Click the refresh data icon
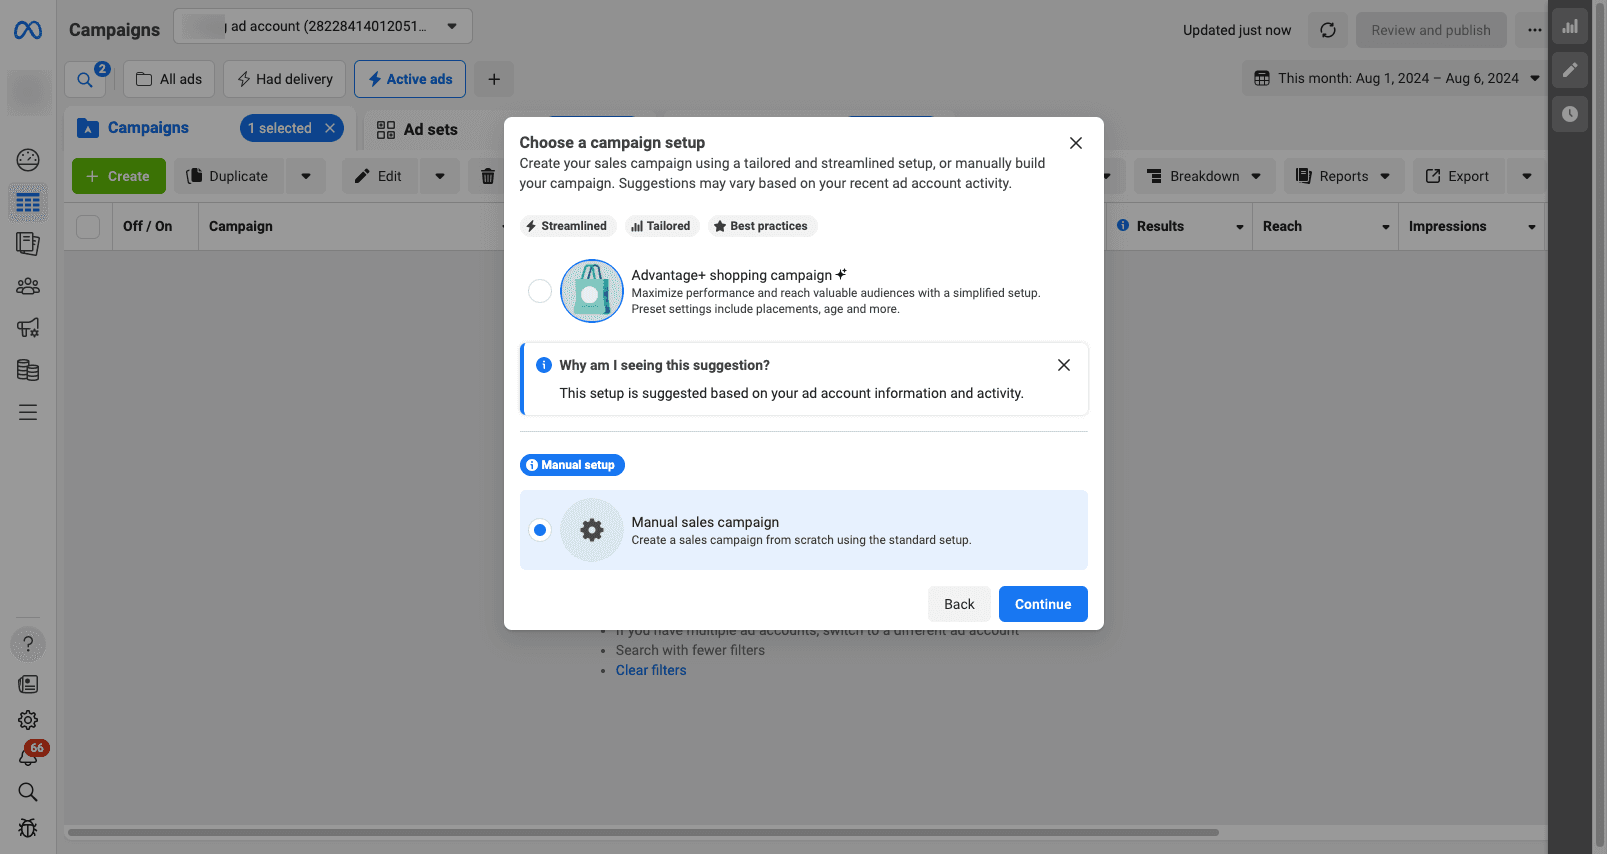This screenshot has width=1607, height=854. pyautogui.click(x=1328, y=30)
